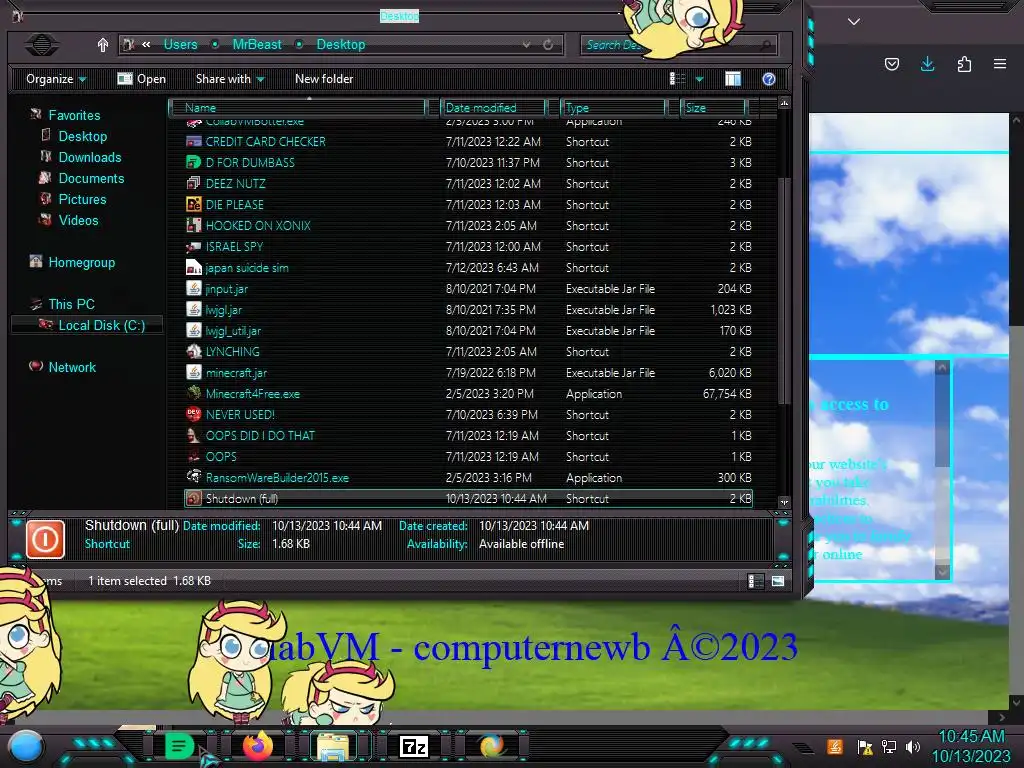Image resolution: width=1024 pixels, height=768 pixels.
Task: Select ISRAEL SPY shortcut icon
Action: [194, 246]
